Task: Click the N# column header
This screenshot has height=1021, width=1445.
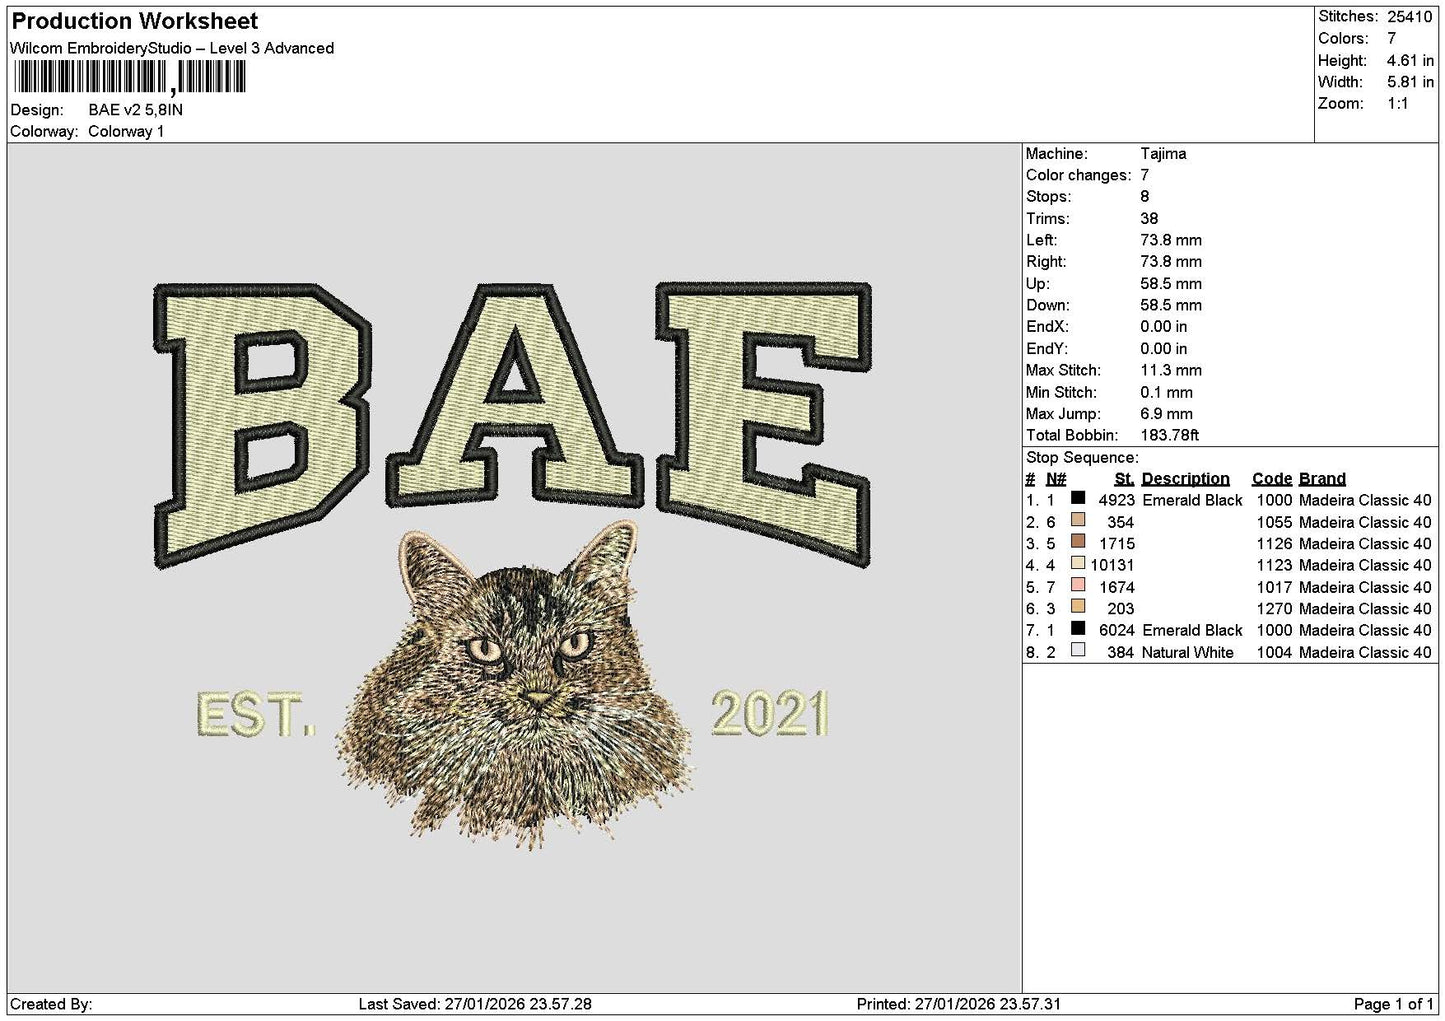Action: [1056, 479]
